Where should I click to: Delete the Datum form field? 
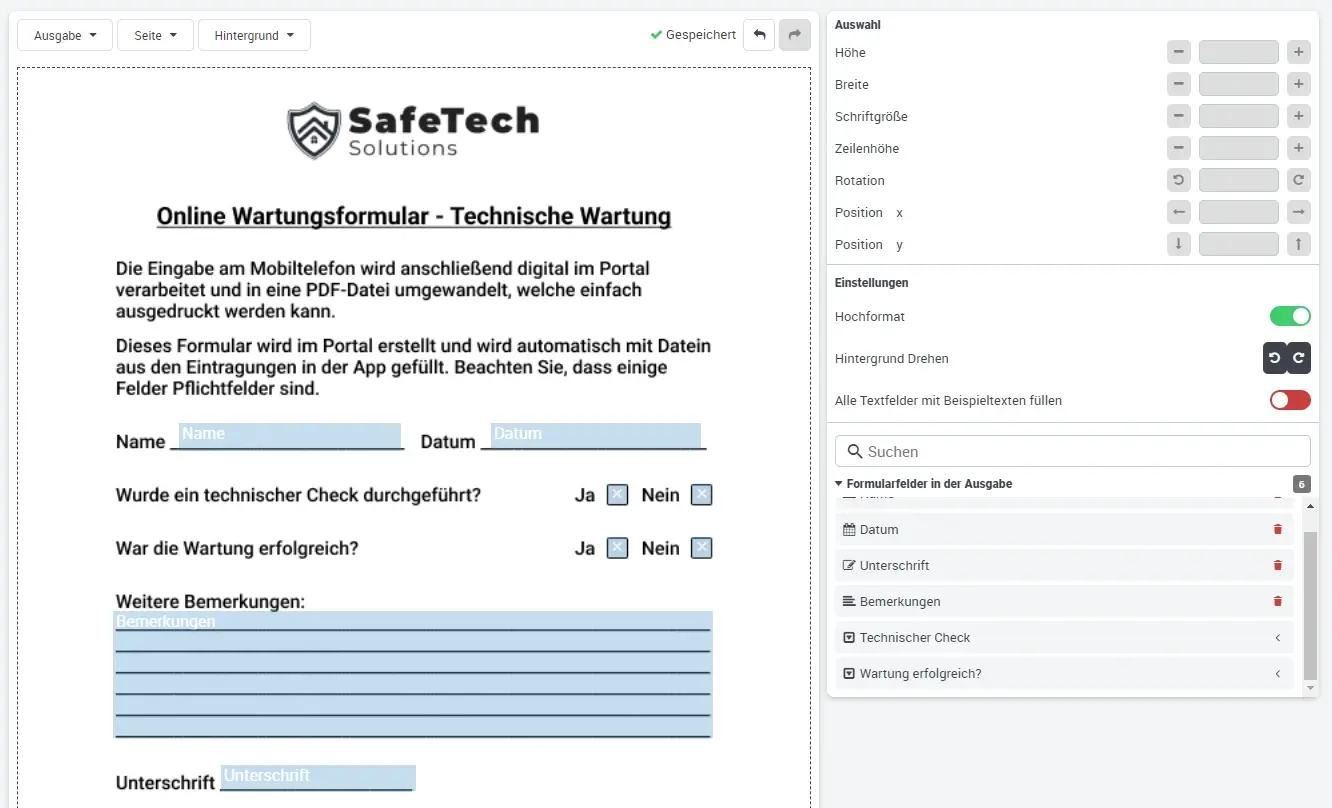pos(1277,529)
